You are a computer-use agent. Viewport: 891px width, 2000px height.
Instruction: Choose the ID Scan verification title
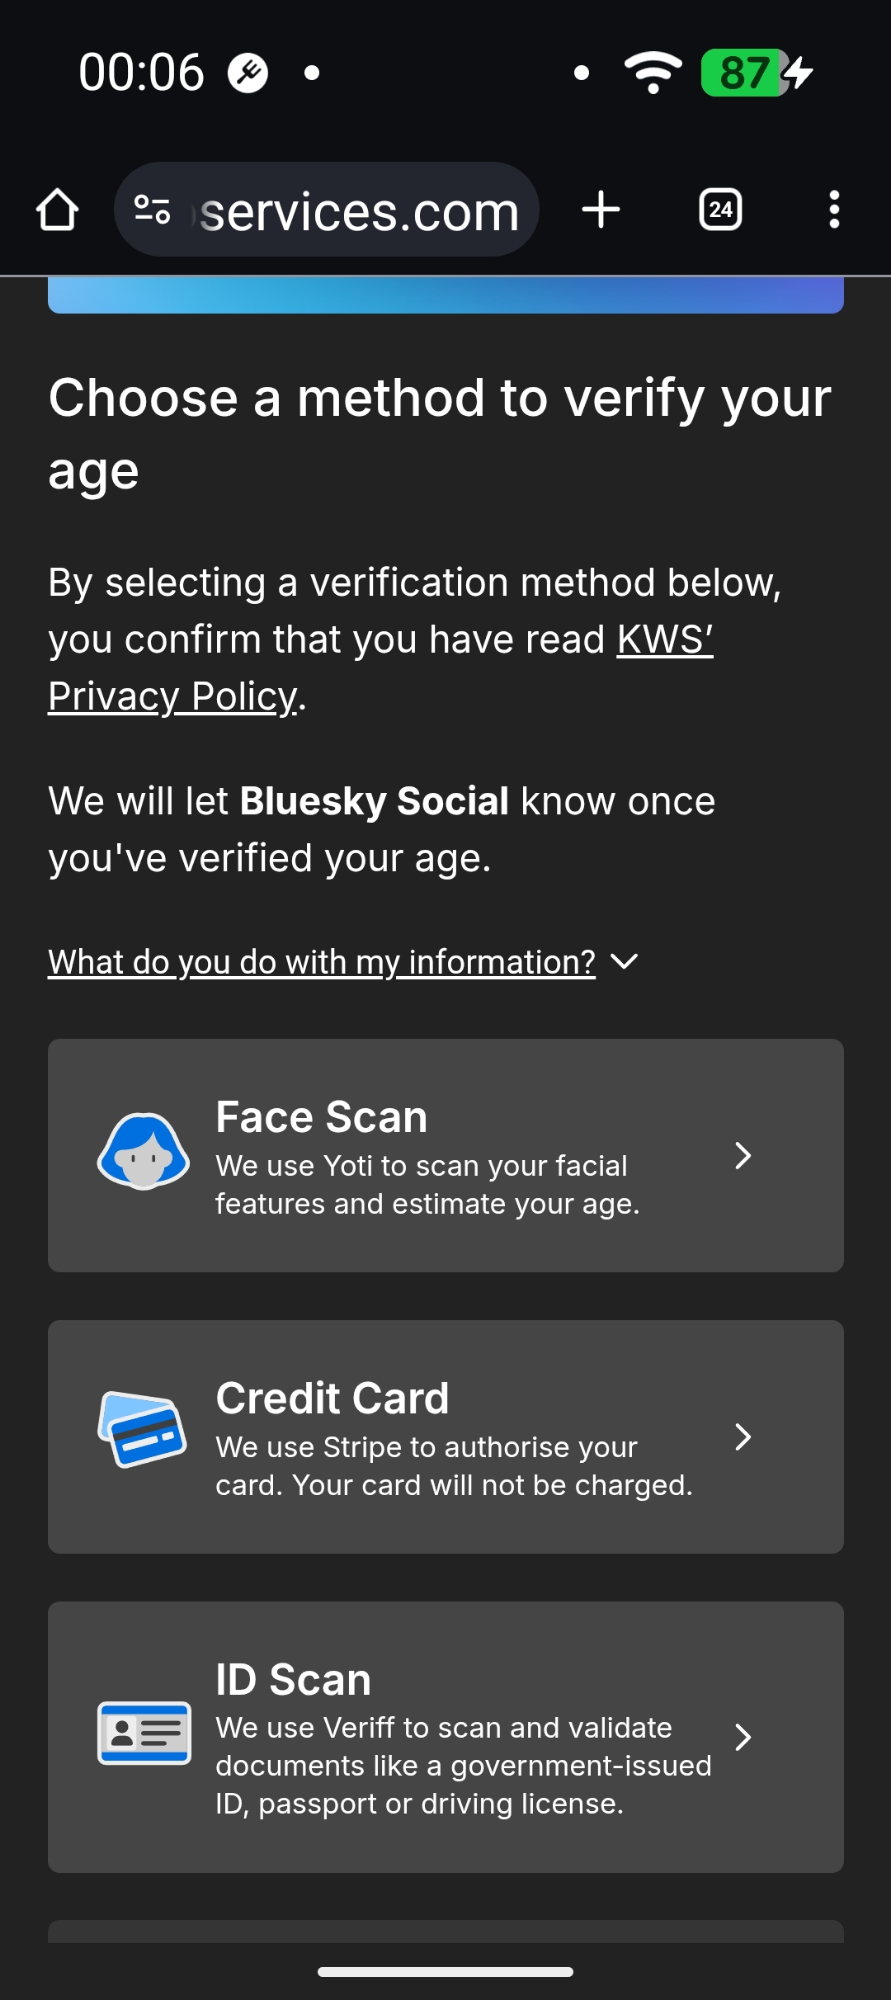pyautogui.click(x=293, y=1680)
